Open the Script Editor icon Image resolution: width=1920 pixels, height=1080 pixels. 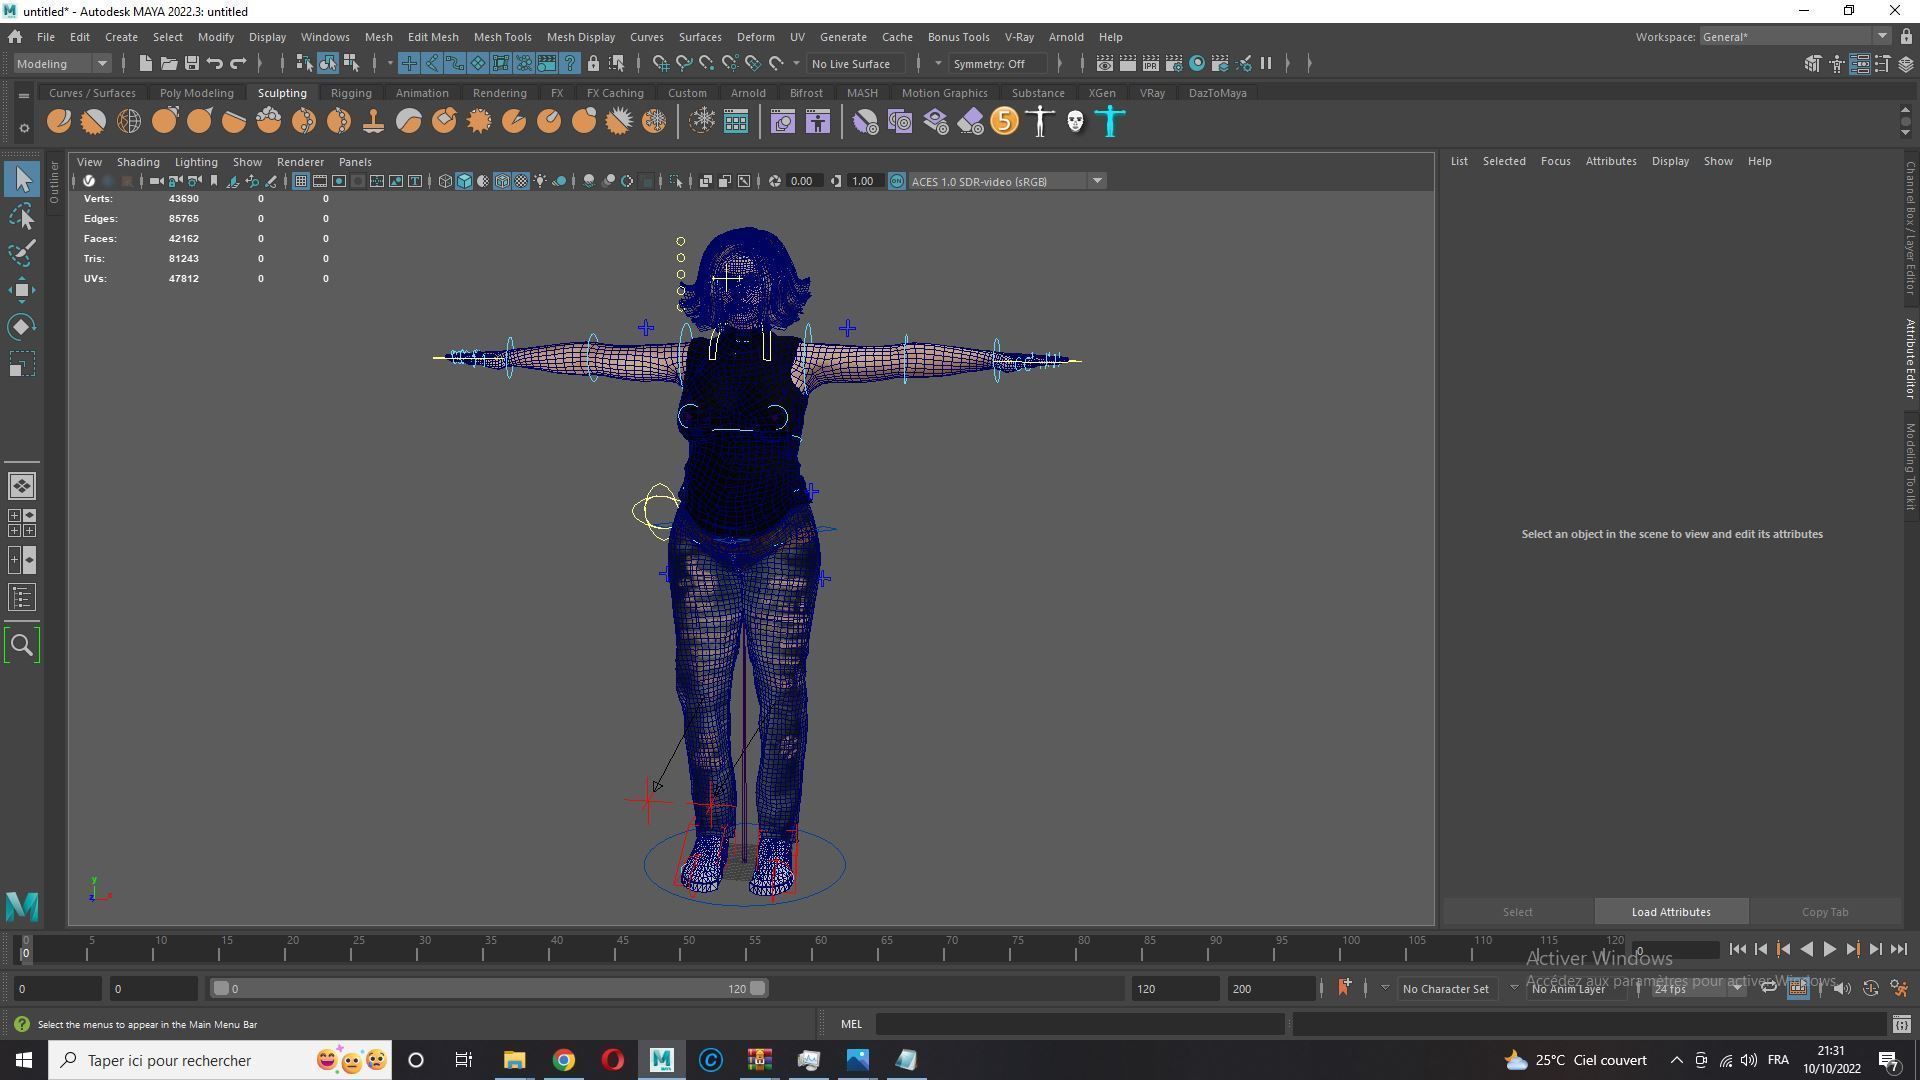click(x=1901, y=1024)
